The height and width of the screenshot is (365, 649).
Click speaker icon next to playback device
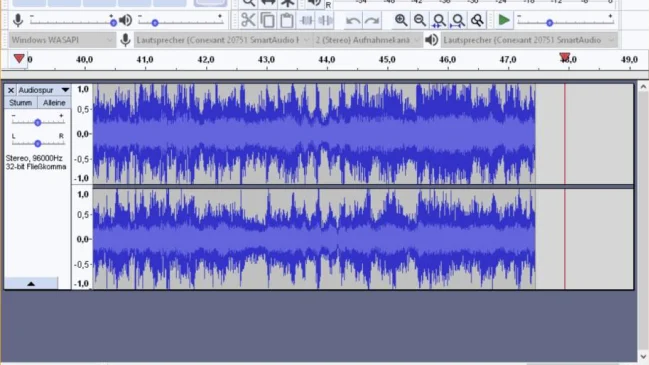pyautogui.click(x=432, y=40)
